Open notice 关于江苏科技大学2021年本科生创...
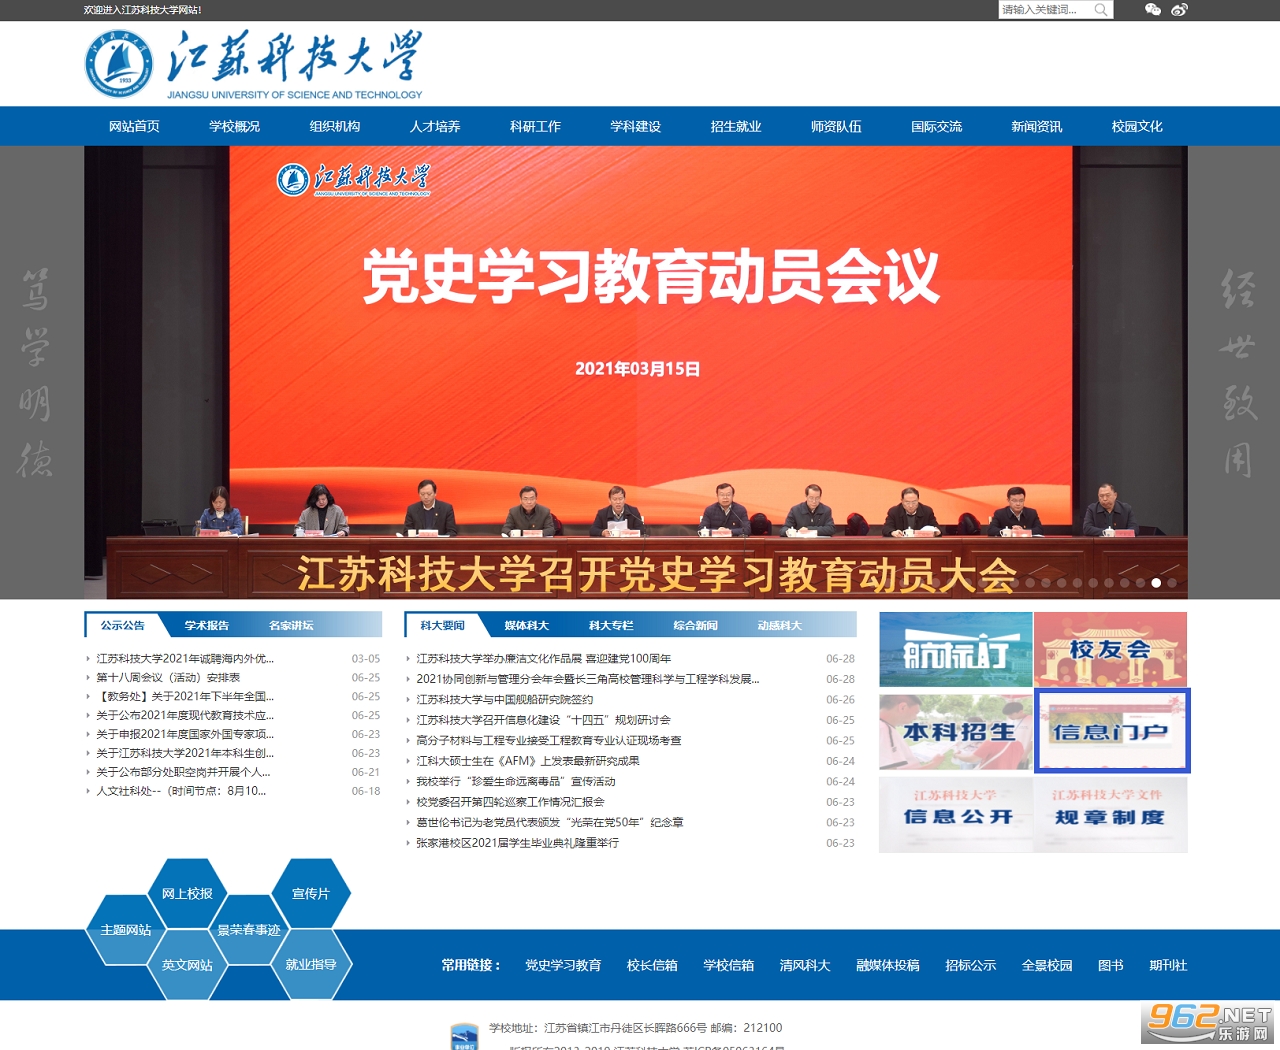 click(x=185, y=753)
